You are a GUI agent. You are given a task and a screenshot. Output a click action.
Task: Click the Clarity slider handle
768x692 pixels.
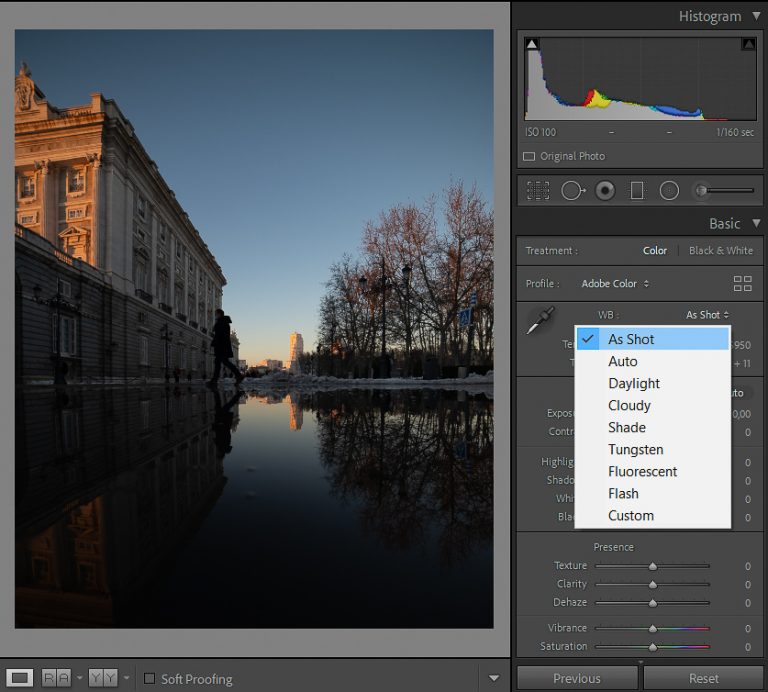tap(652, 584)
